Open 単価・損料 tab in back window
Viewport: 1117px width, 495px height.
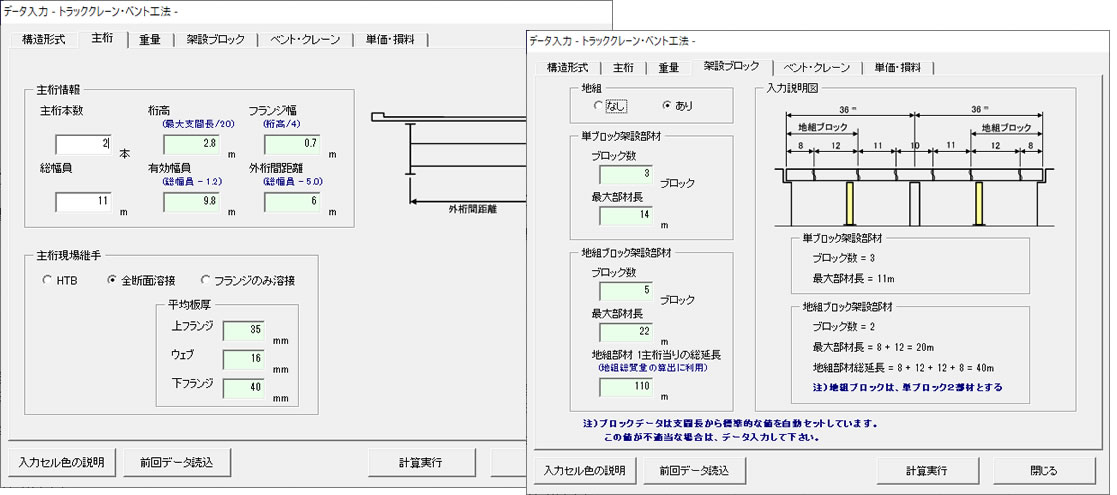click(391, 40)
